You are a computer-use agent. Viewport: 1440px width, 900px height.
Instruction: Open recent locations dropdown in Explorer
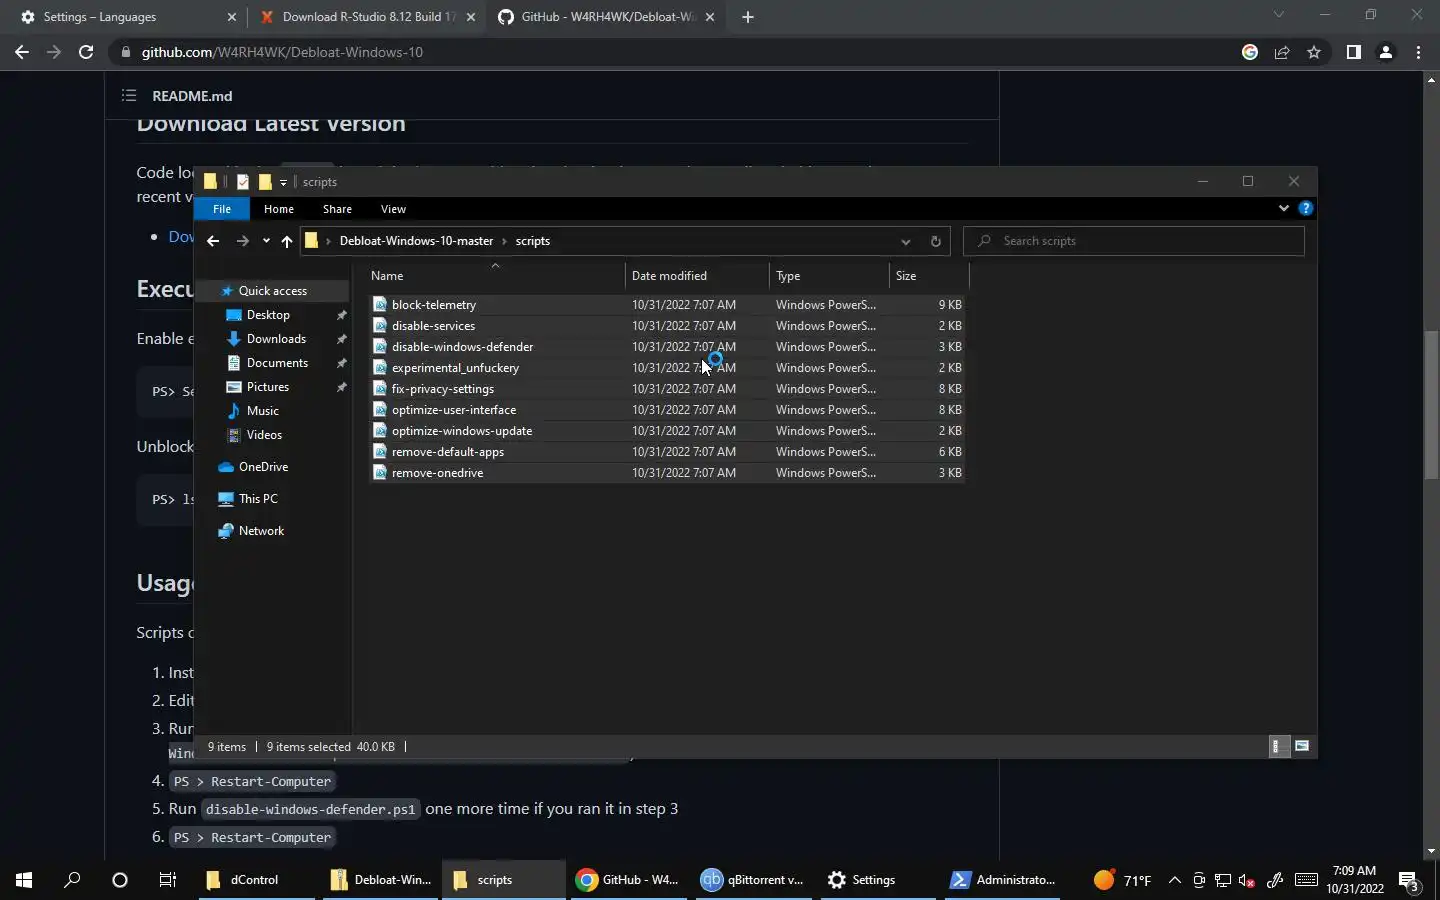266,241
